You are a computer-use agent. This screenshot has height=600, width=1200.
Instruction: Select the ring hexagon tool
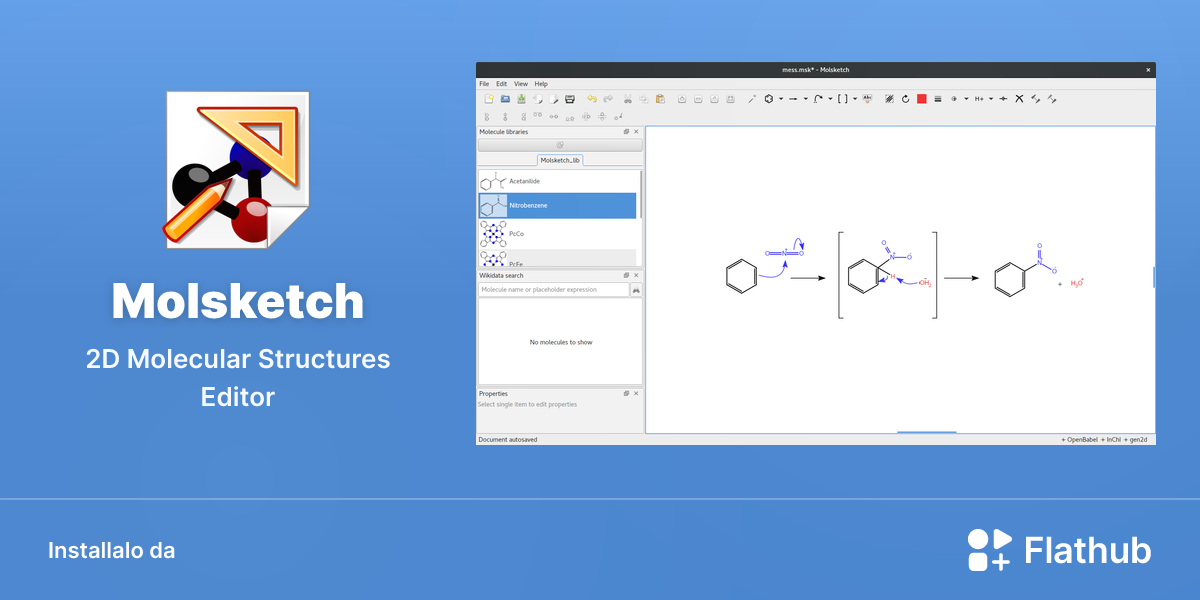[x=769, y=99]
